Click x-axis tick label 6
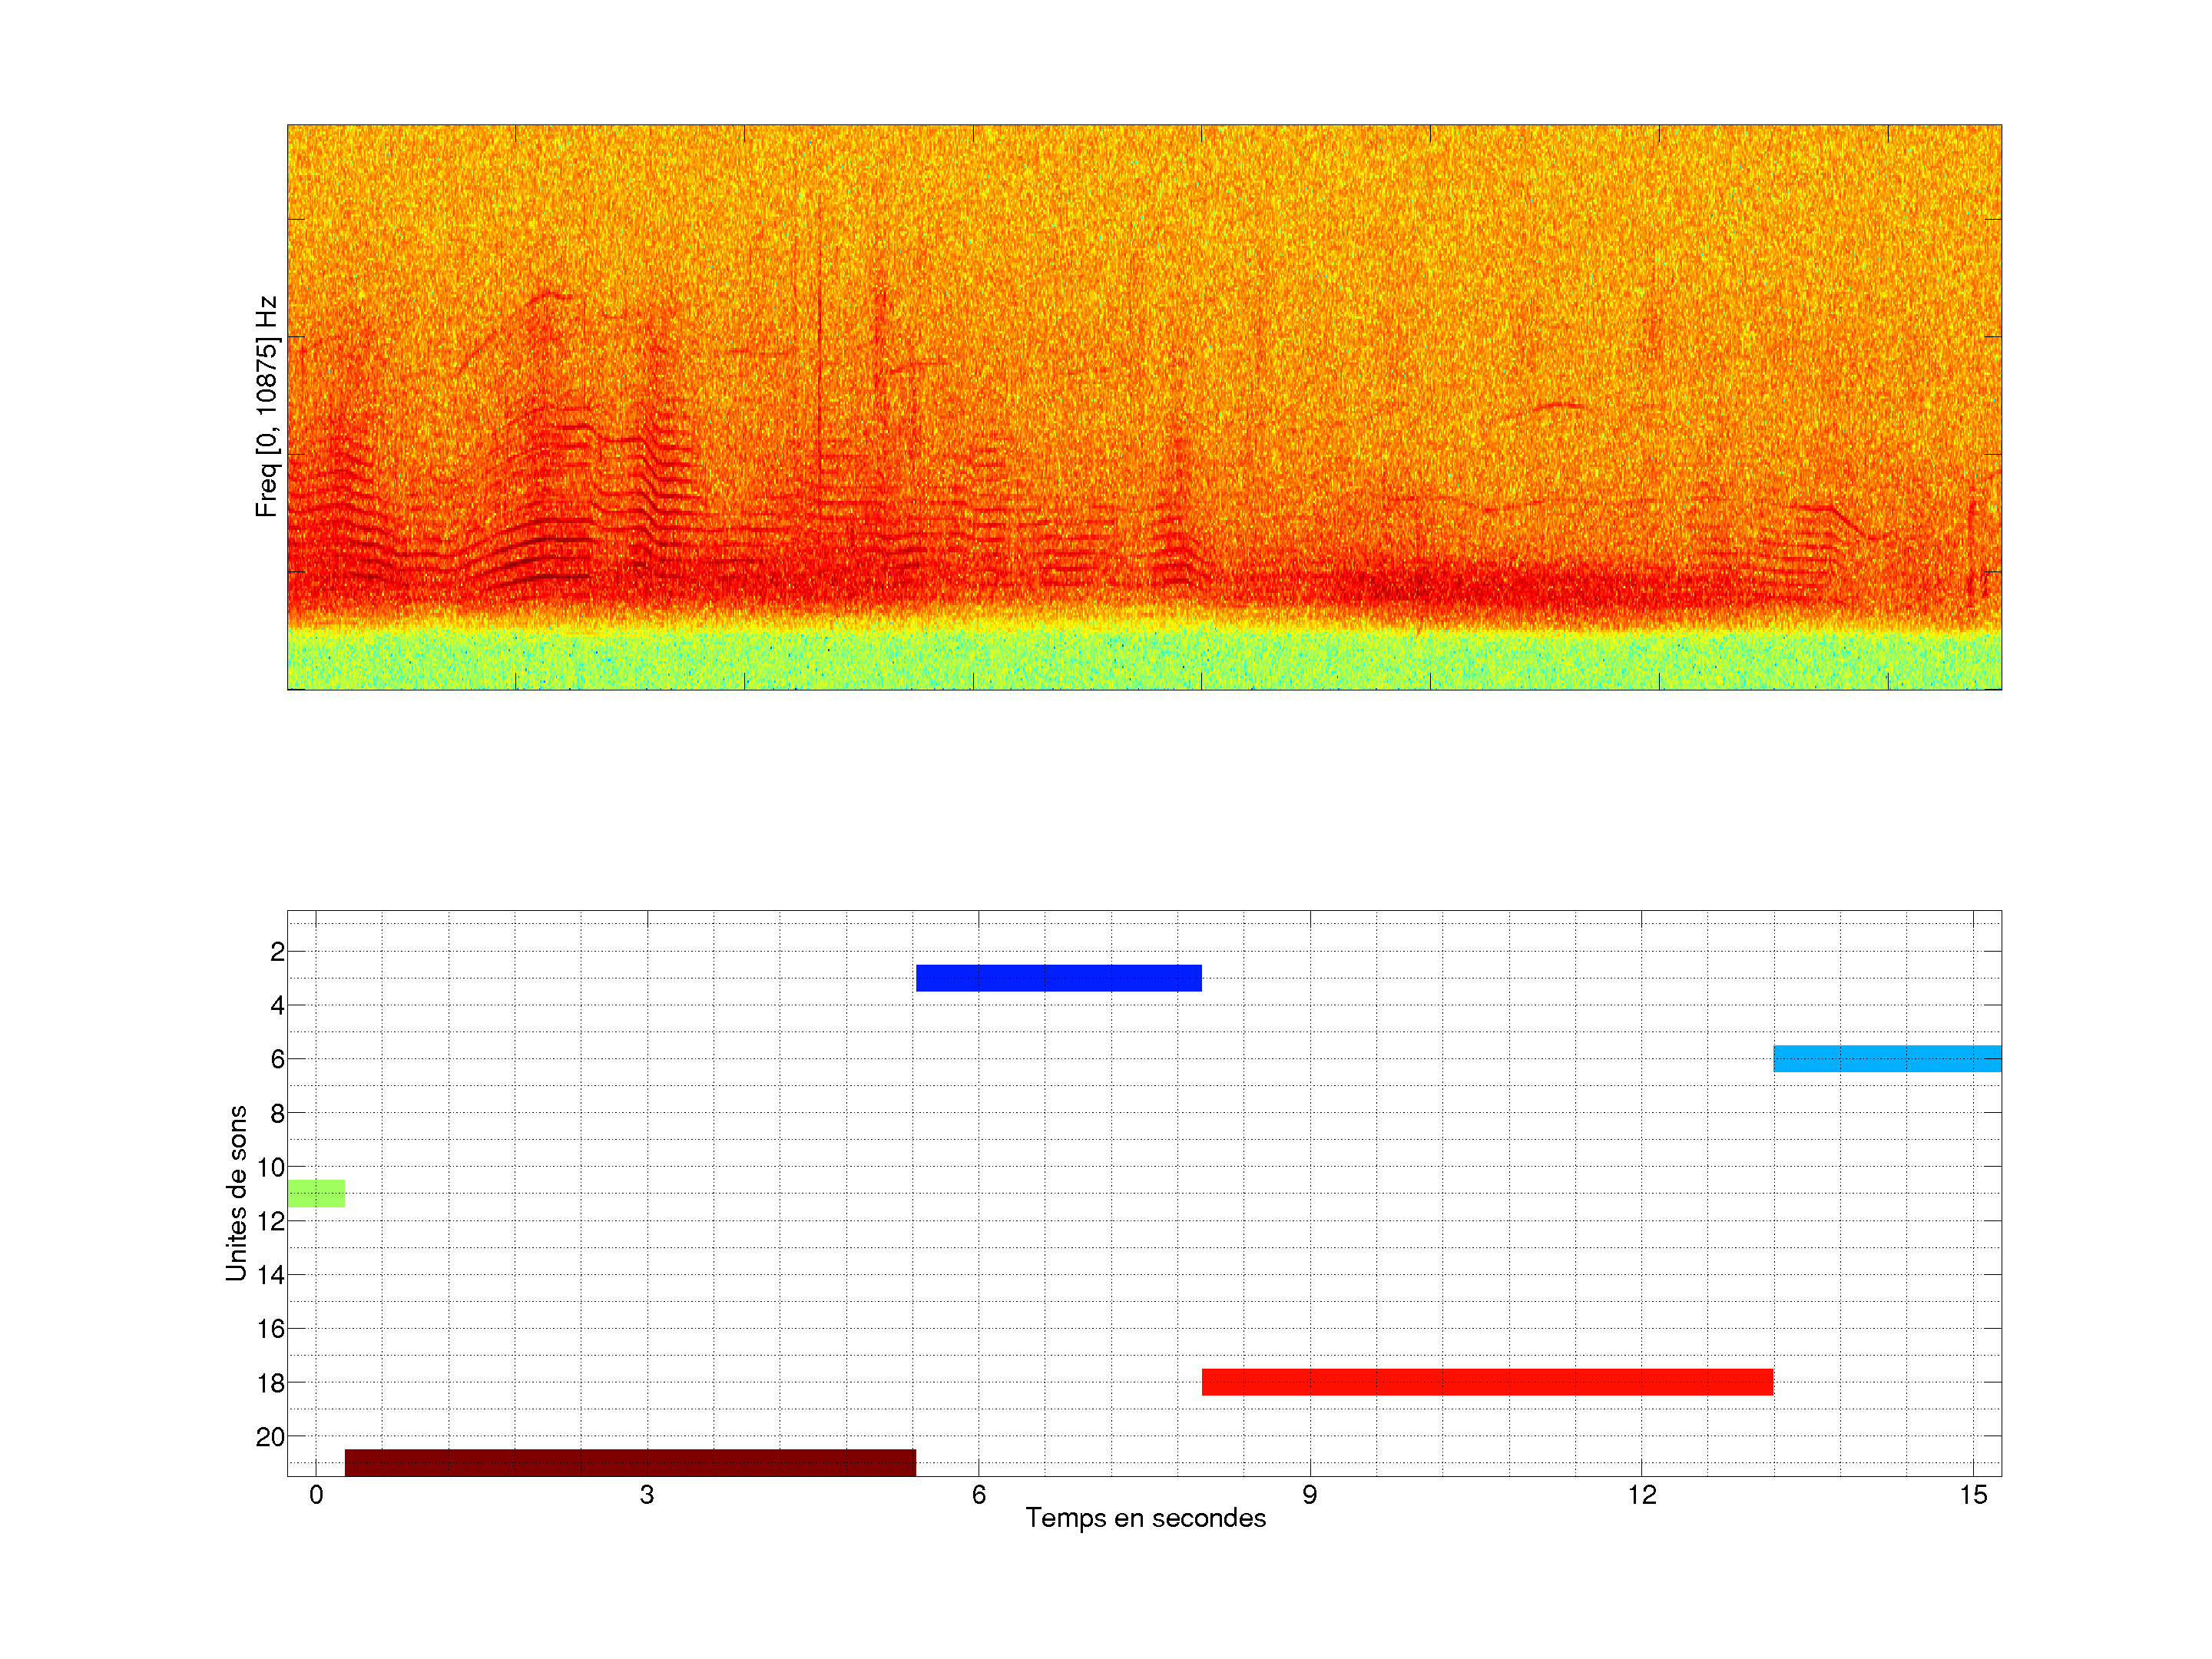The height and width of the screenshot is (1659, 2212). tap(978, 1495)
